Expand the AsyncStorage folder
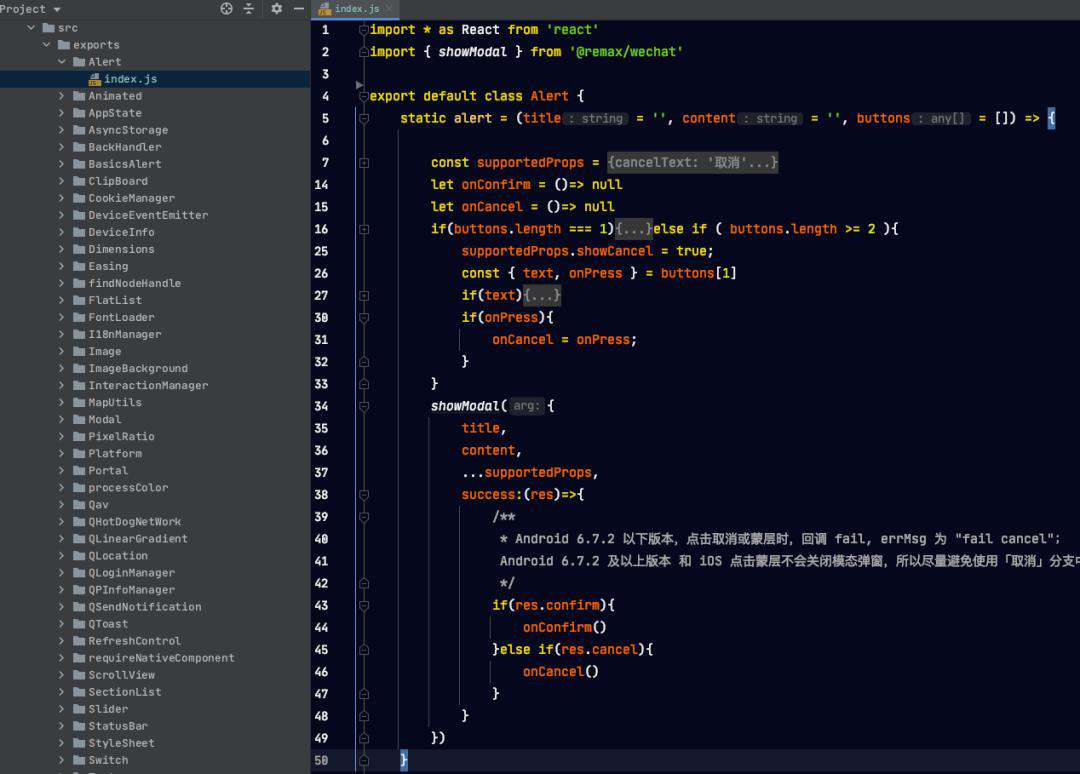This screenshot has height=774, width=1080. (x=61, y=130)
